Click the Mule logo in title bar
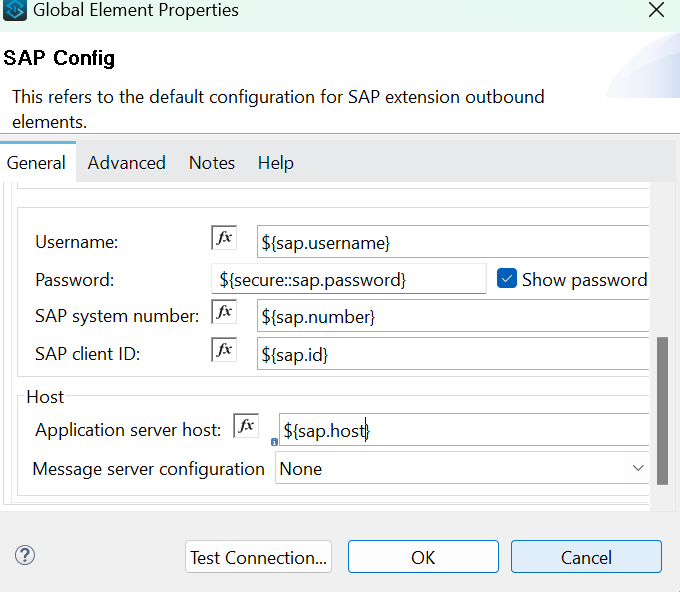680x592 pixels. pos(15,11)
